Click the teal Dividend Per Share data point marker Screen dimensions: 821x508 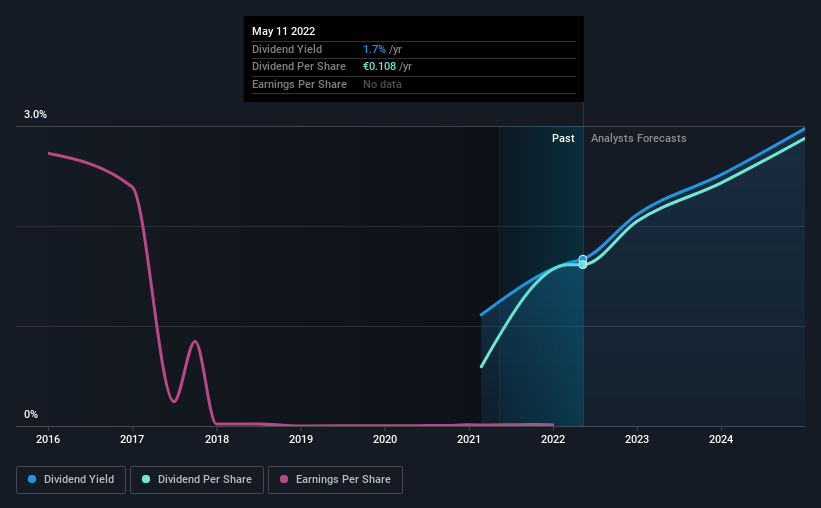[x=583, y=265]
